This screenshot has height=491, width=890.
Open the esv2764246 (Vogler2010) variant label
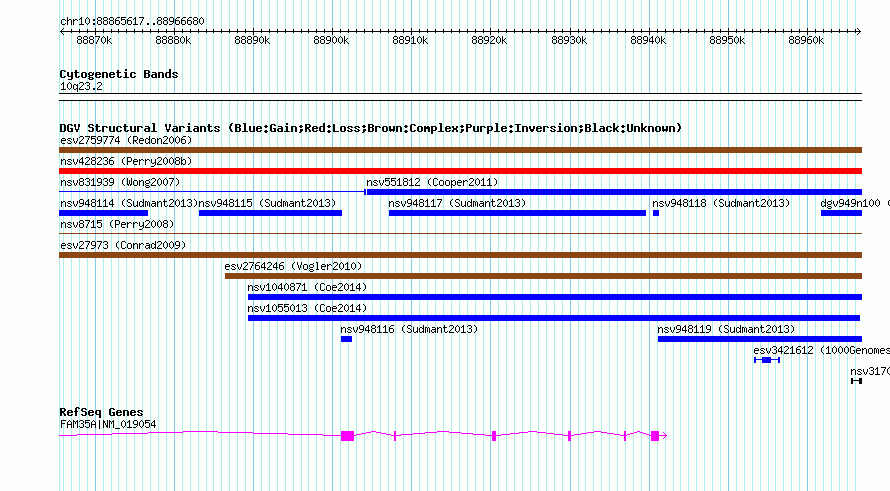coord(293,266)
